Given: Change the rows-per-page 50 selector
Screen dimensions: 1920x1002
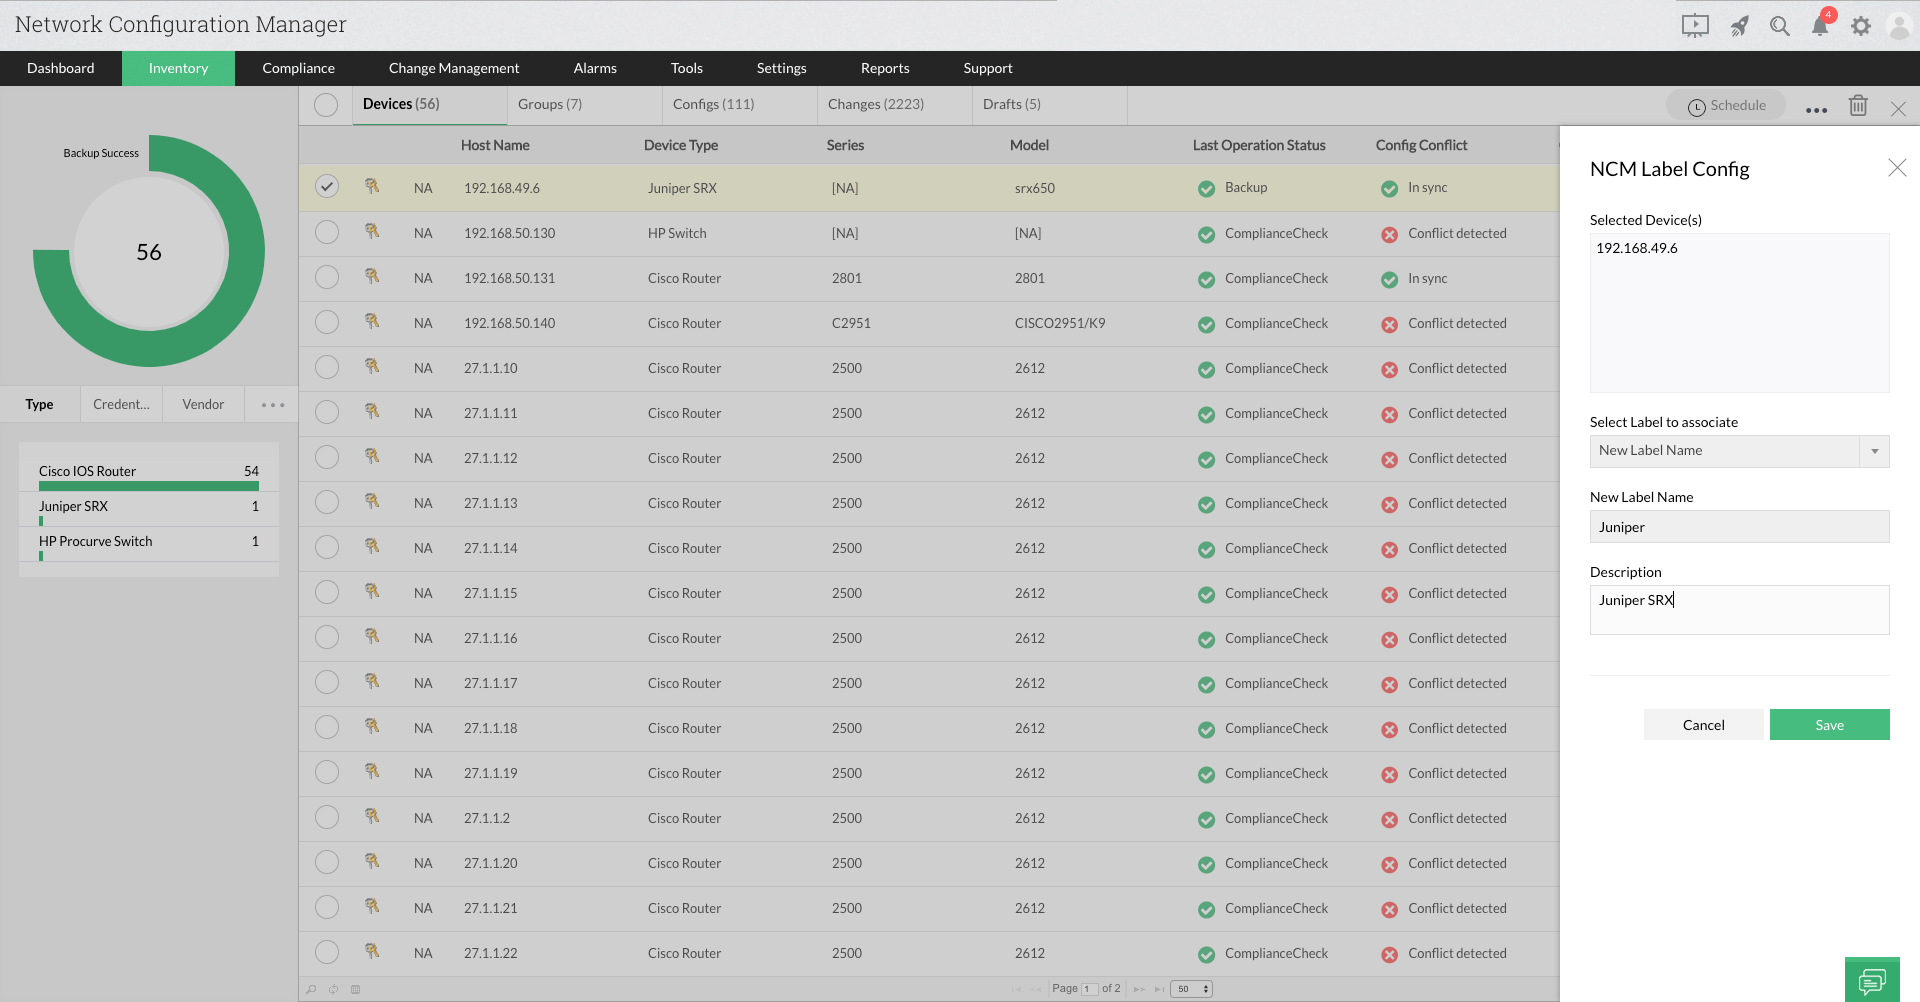Looking at the screenshot, I should pos(1191,989).
